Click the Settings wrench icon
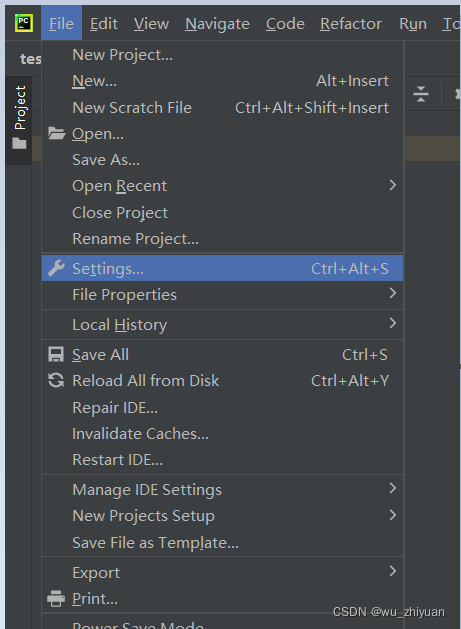This screenshot has width=461, height=629. click(56, 268)
